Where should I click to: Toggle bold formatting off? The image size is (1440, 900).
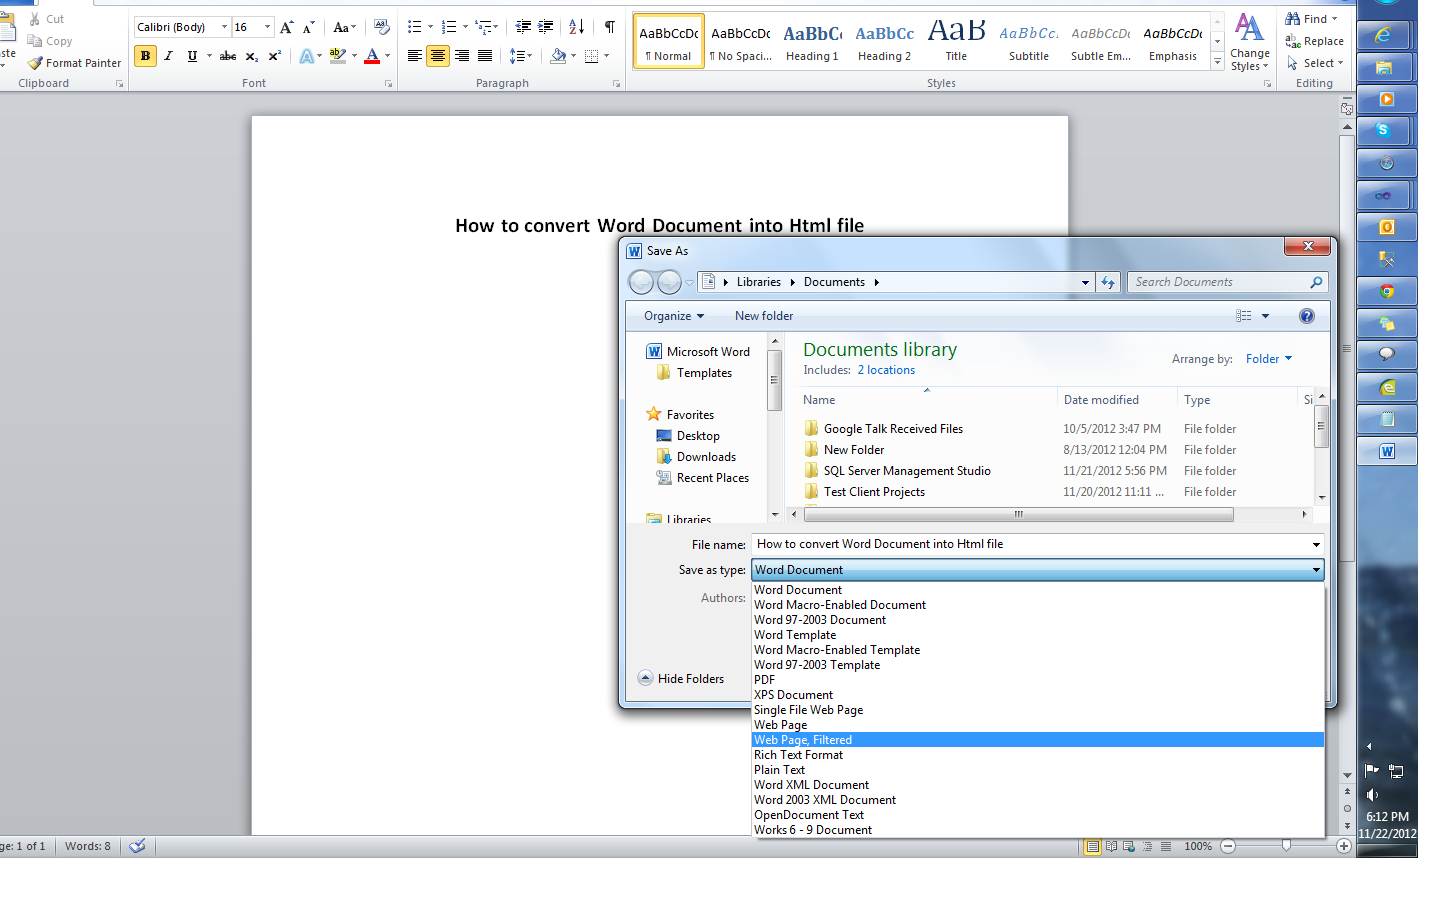[x=145, y=56]
